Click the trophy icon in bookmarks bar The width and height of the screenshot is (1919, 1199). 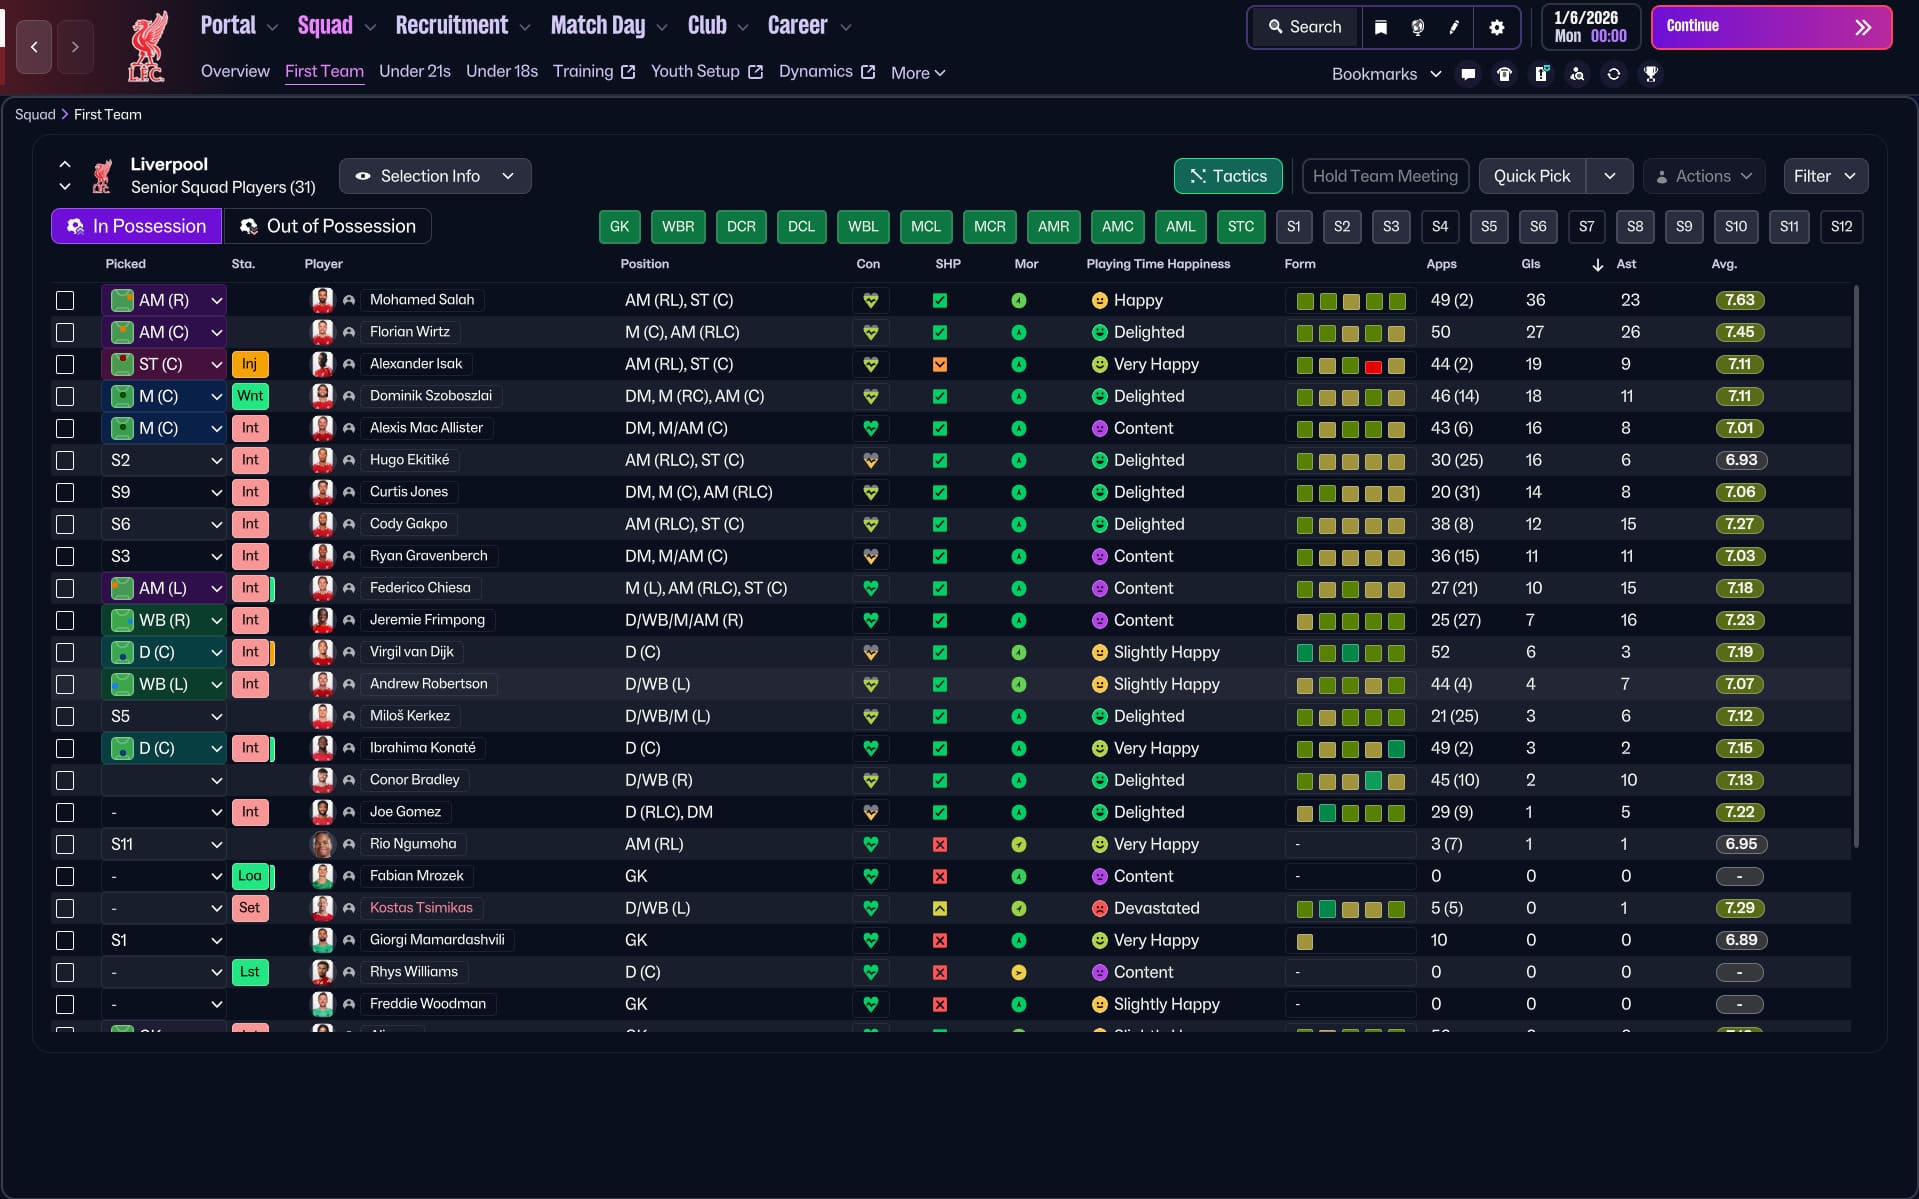1650,74
